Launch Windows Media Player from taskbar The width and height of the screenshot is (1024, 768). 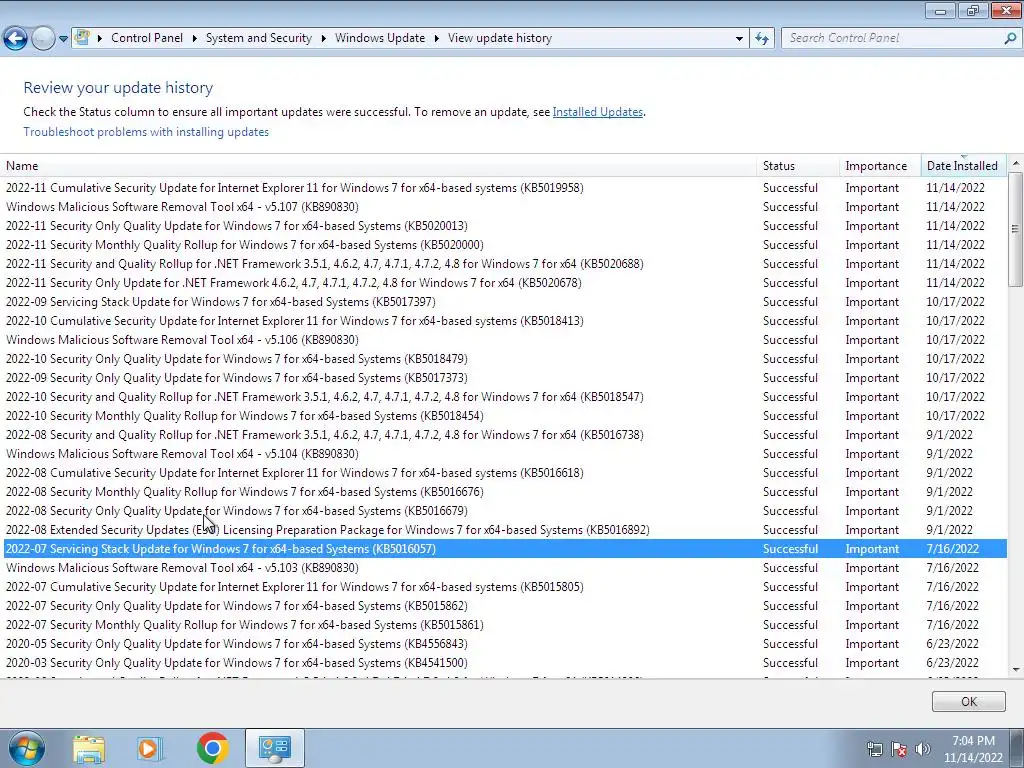149,748
